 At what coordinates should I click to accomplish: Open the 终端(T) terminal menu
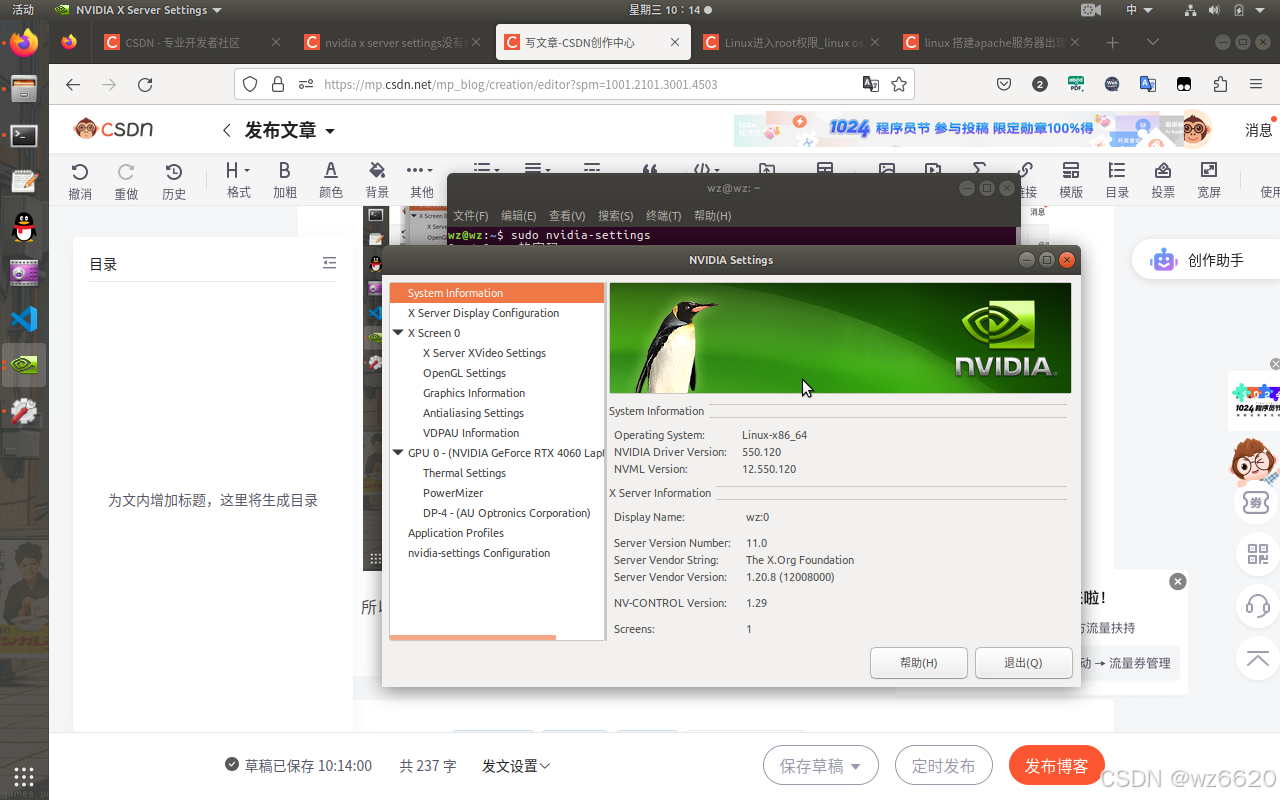[663, 215]
